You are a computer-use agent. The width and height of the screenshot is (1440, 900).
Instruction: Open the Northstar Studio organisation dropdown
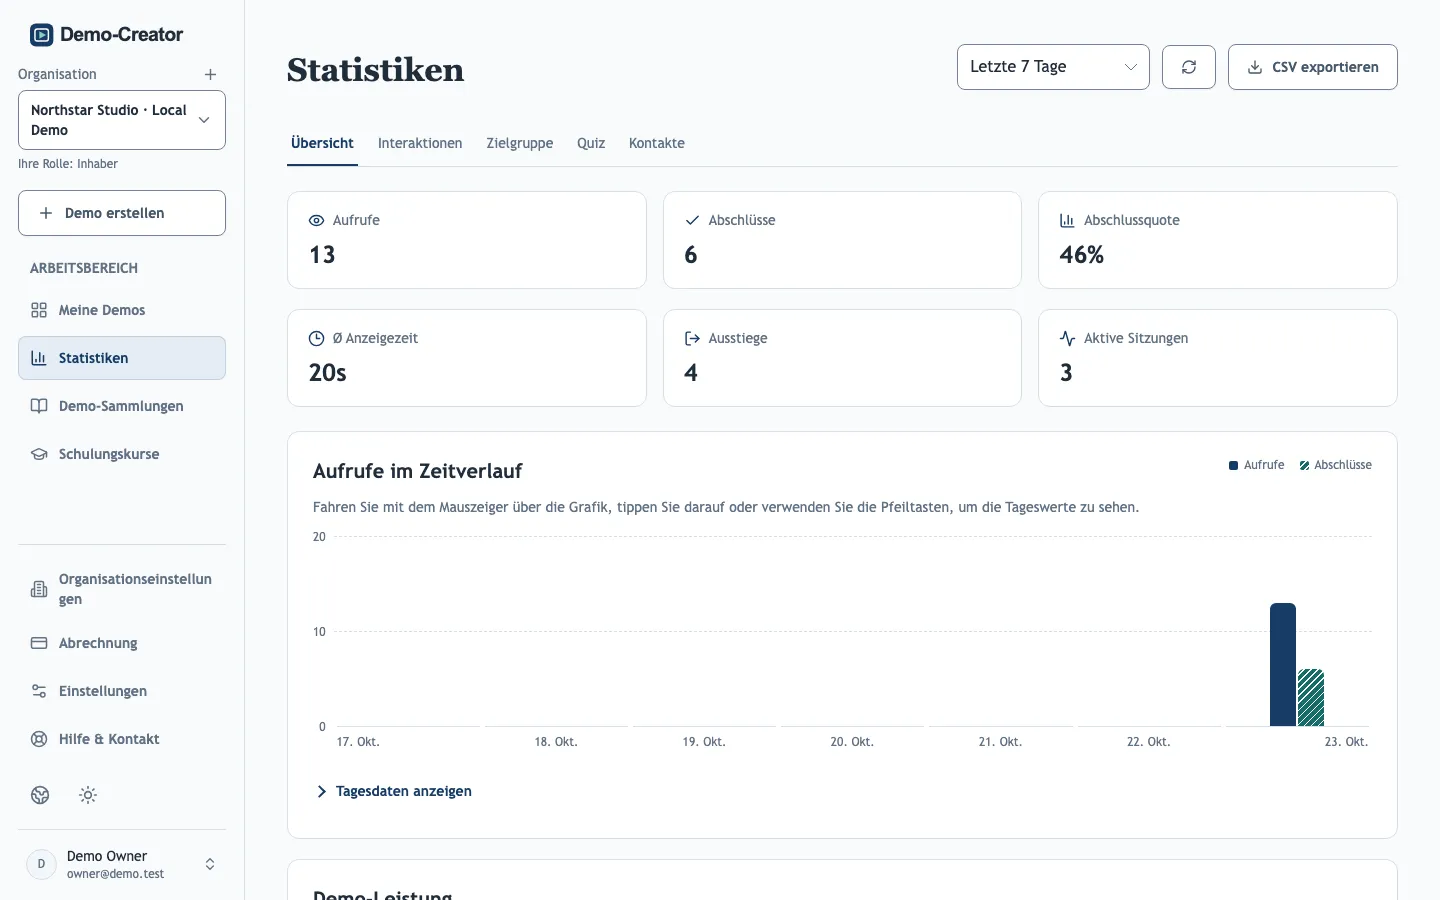[x=122, y=120]
